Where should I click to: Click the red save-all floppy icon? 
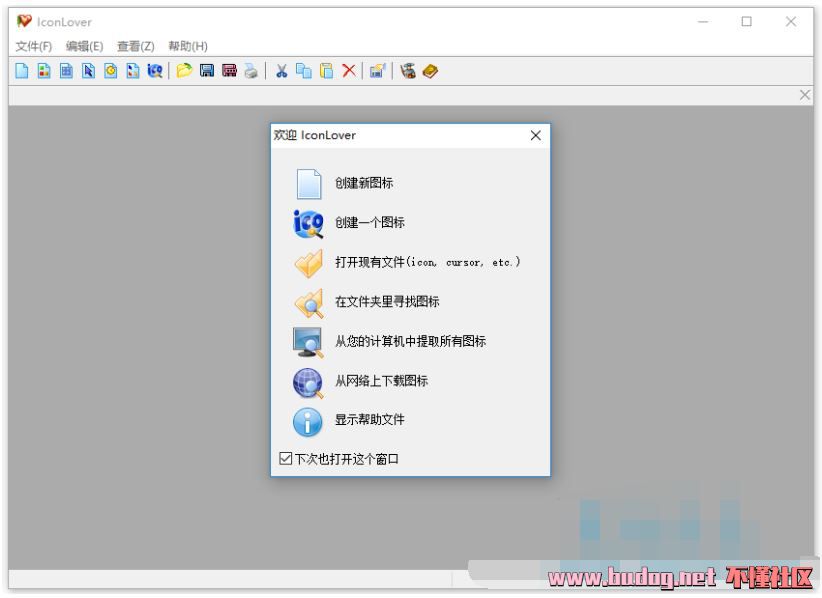[x=229, y=70]
